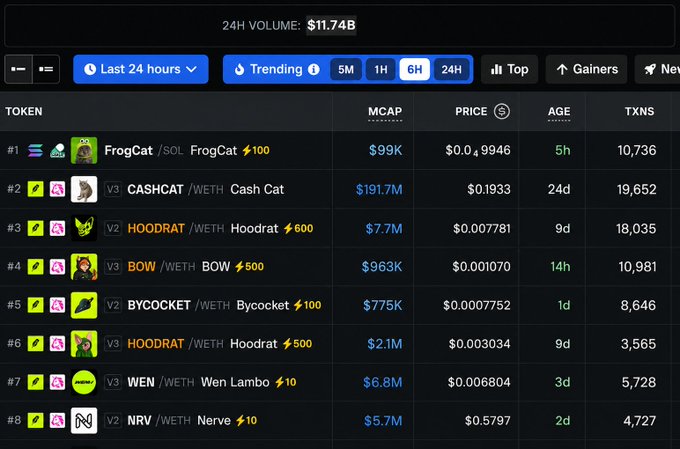
Task: Click the boost 100 badge on FrogCat
Action: click(x=256, y=151)
